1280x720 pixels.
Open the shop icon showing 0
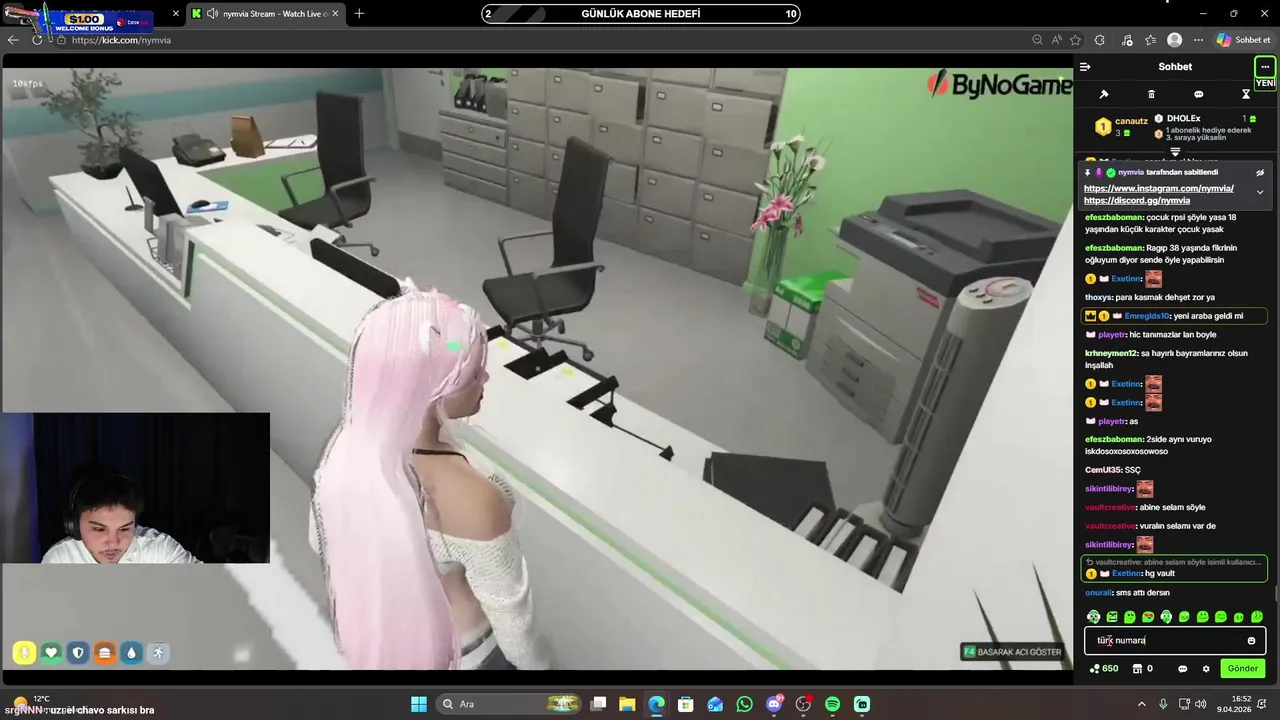pyautogui.click(x=1142, y=669)
